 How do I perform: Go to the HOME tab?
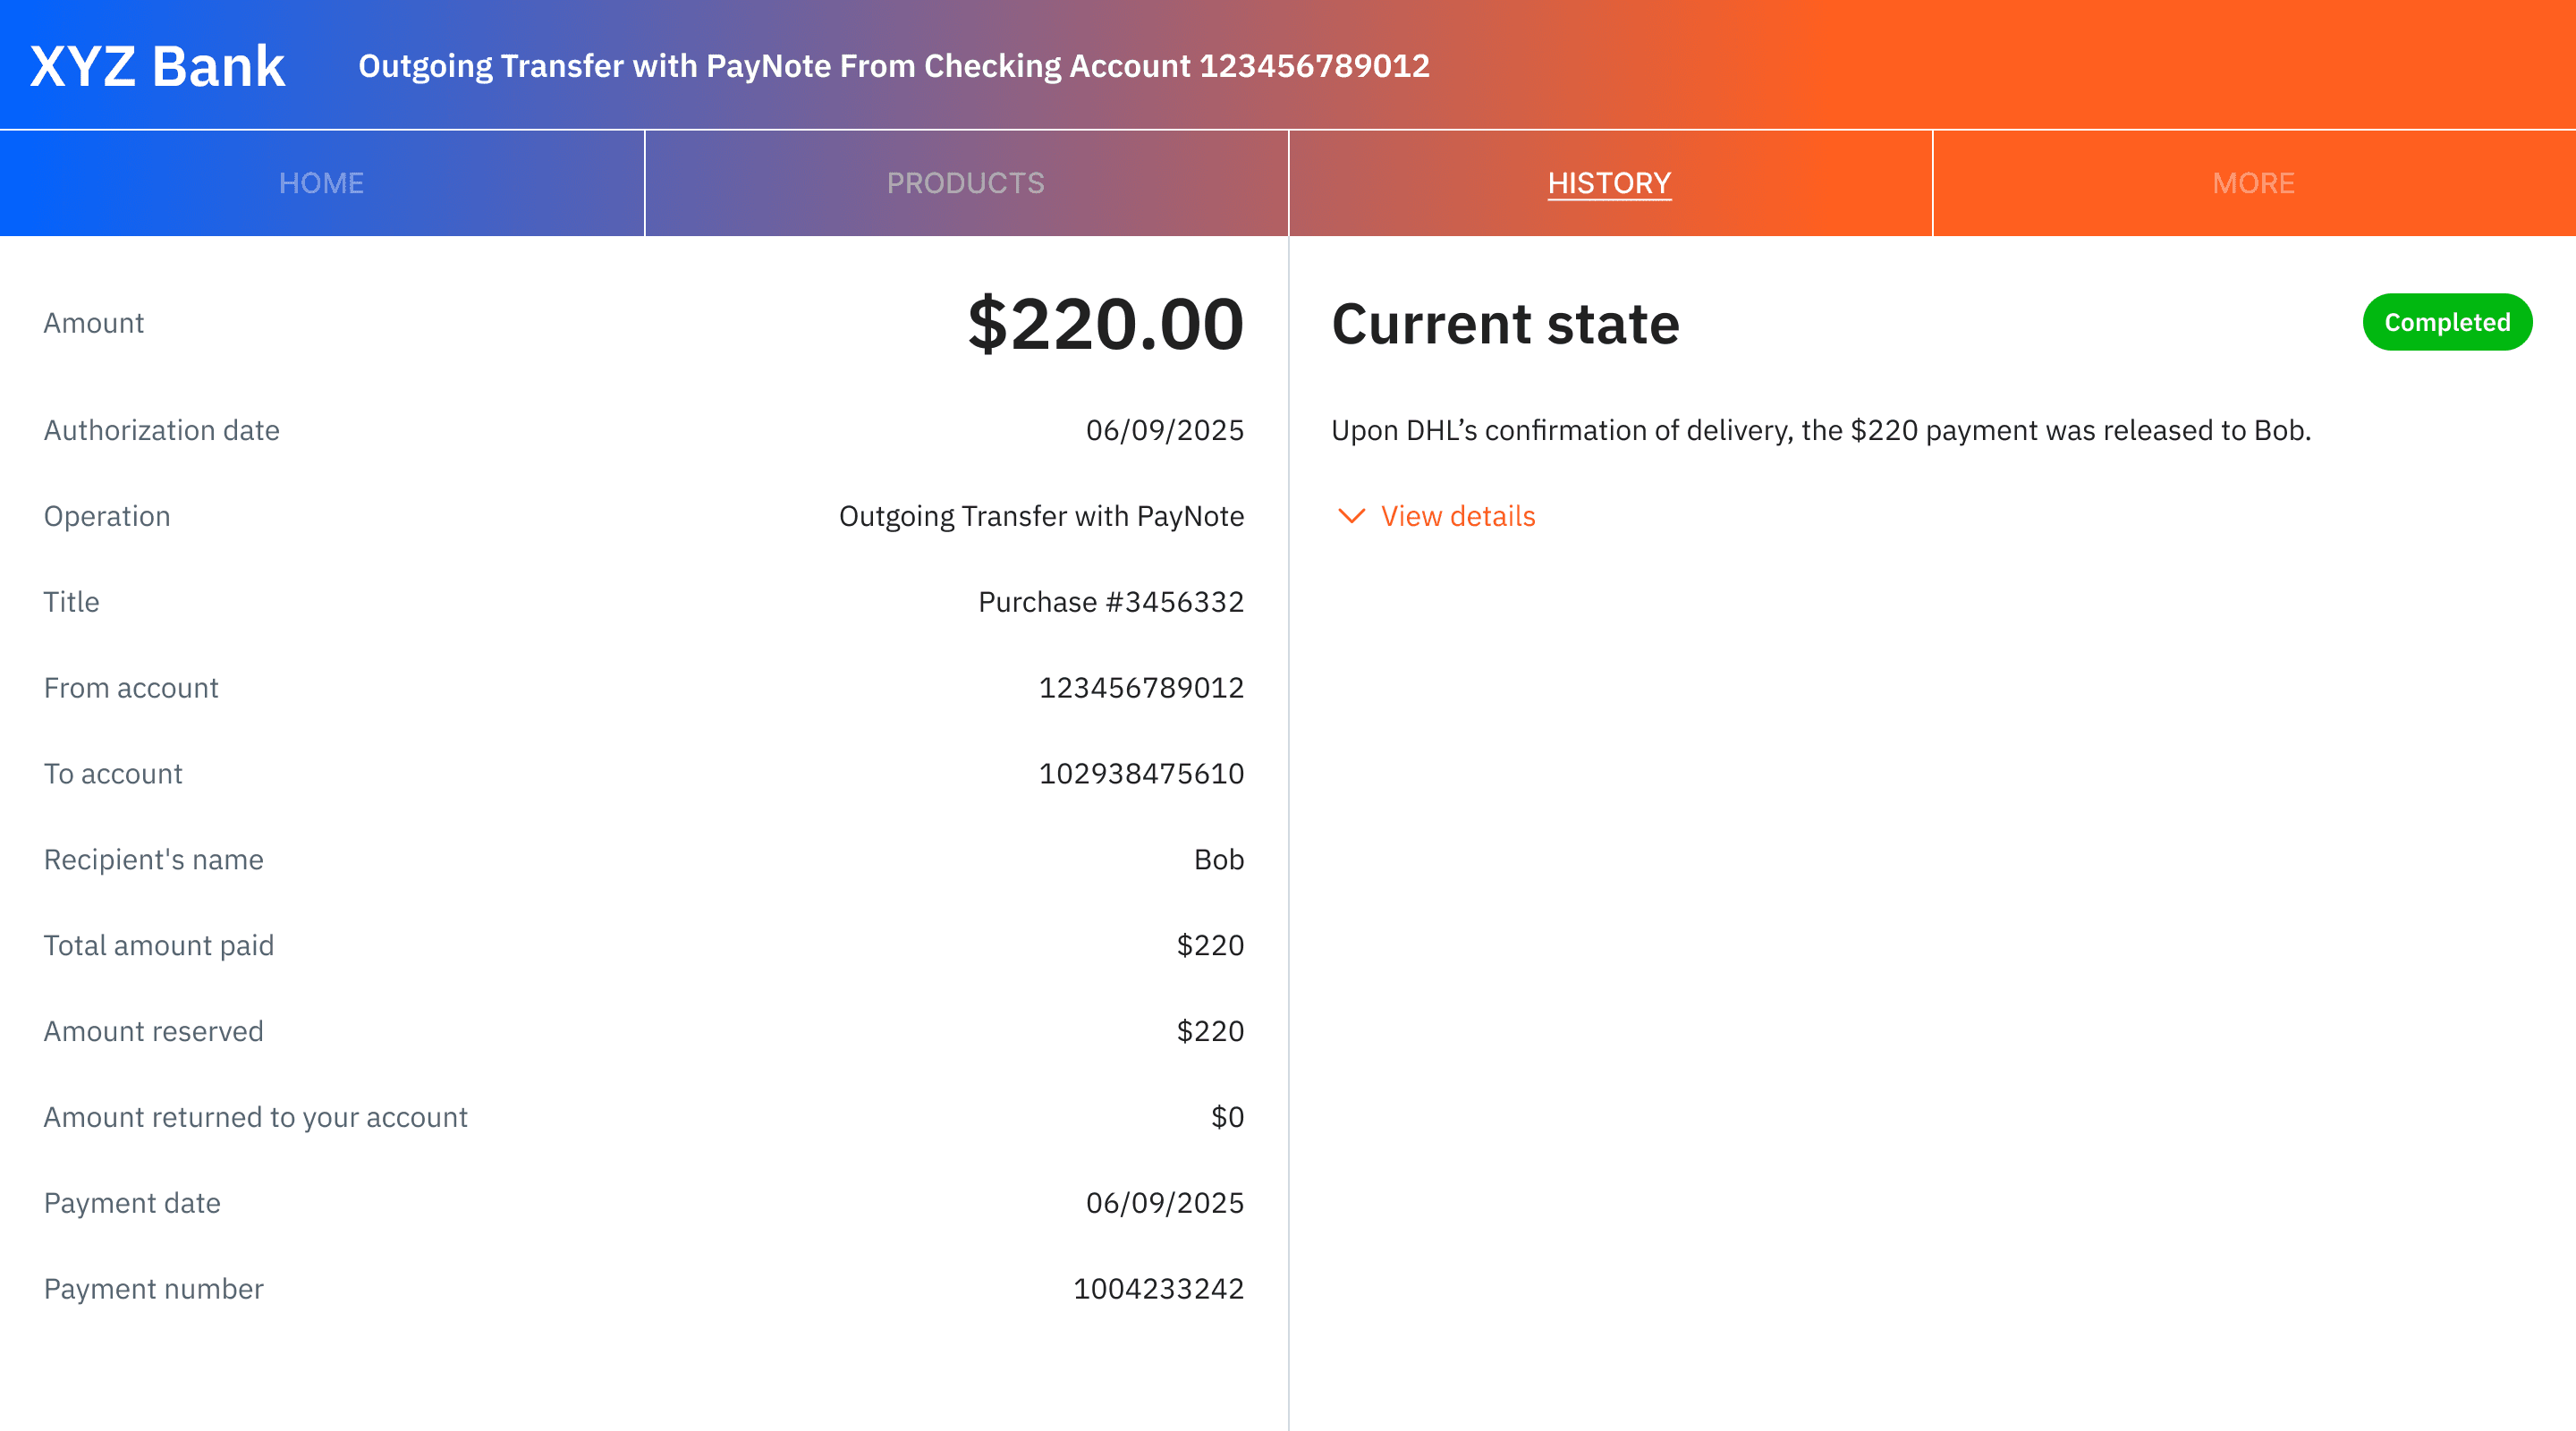[x=321, y=182]
